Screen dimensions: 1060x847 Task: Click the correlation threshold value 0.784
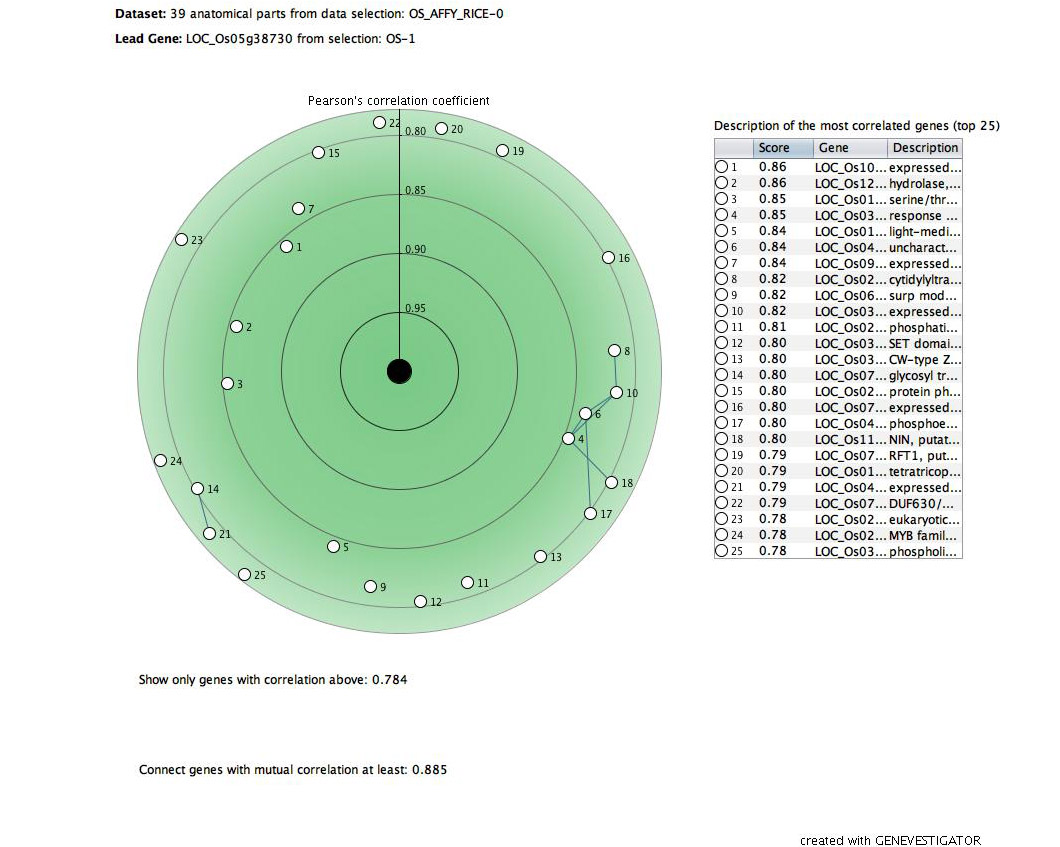[389, 680]
